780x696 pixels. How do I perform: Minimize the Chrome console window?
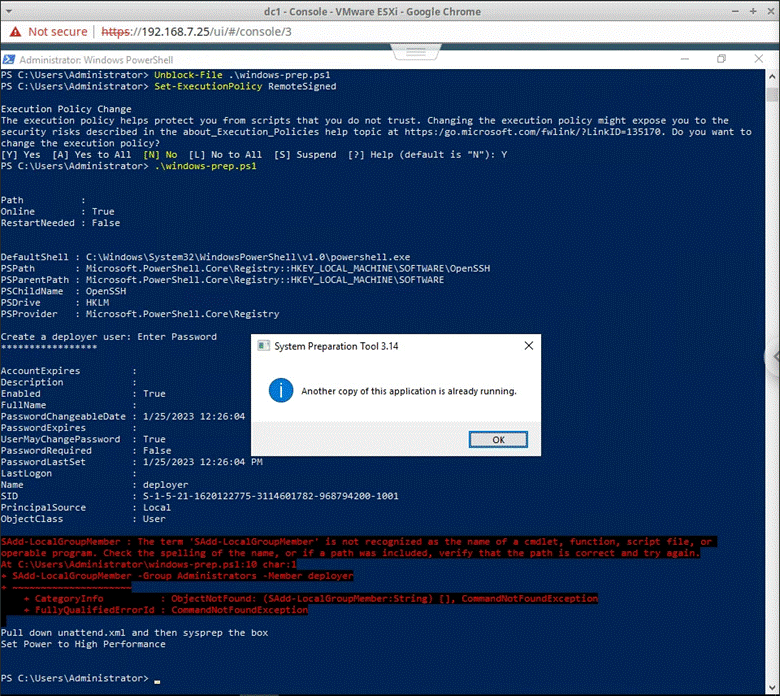(735, 11)
